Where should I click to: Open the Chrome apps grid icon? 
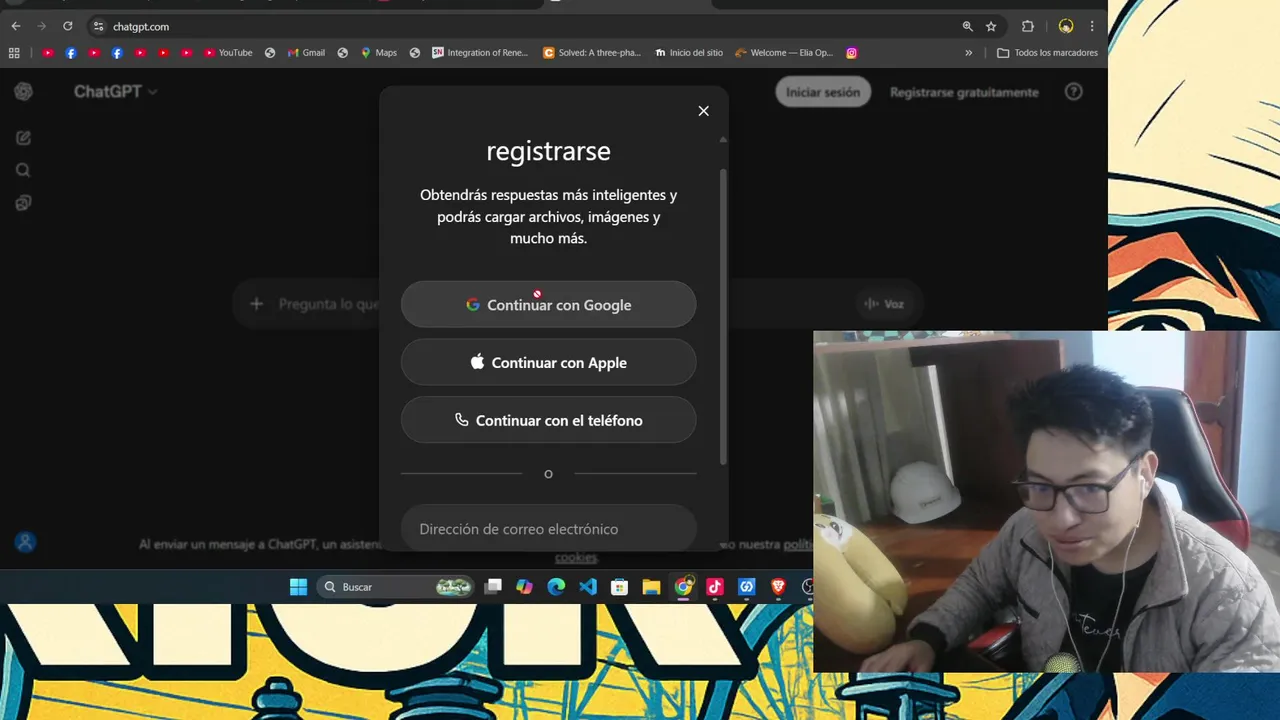(14, 53)
